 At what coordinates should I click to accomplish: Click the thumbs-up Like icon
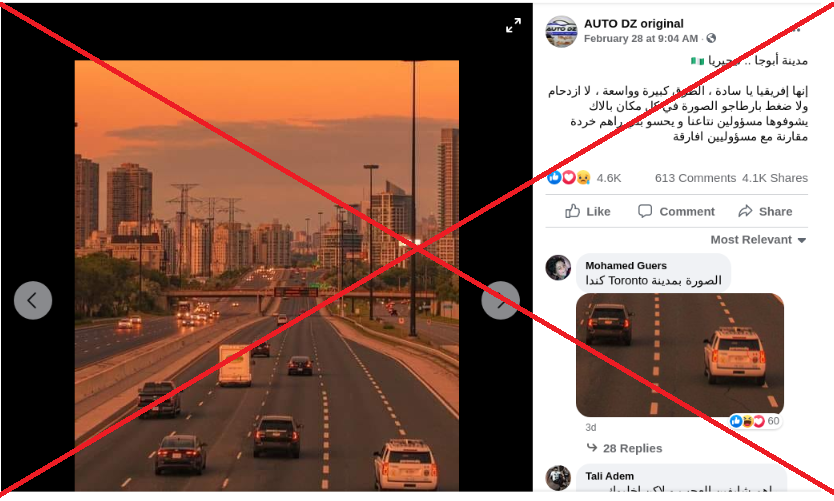pyautogui.click(x=572, y=211)
